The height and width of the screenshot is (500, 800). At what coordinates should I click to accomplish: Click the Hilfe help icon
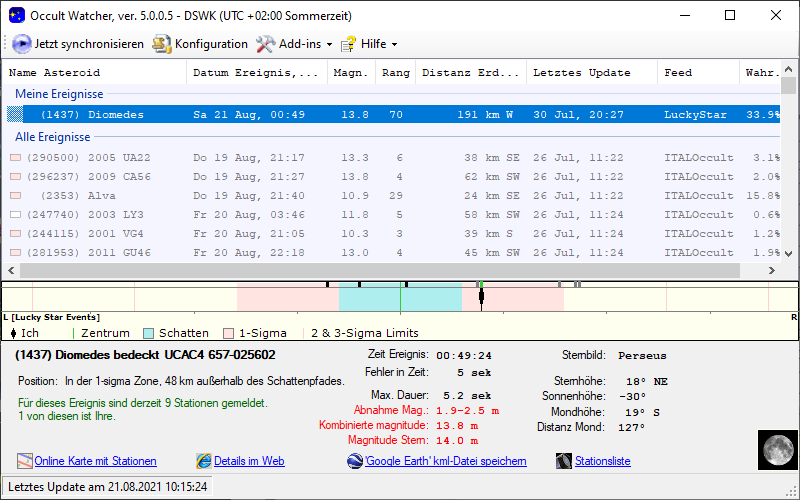348,44
